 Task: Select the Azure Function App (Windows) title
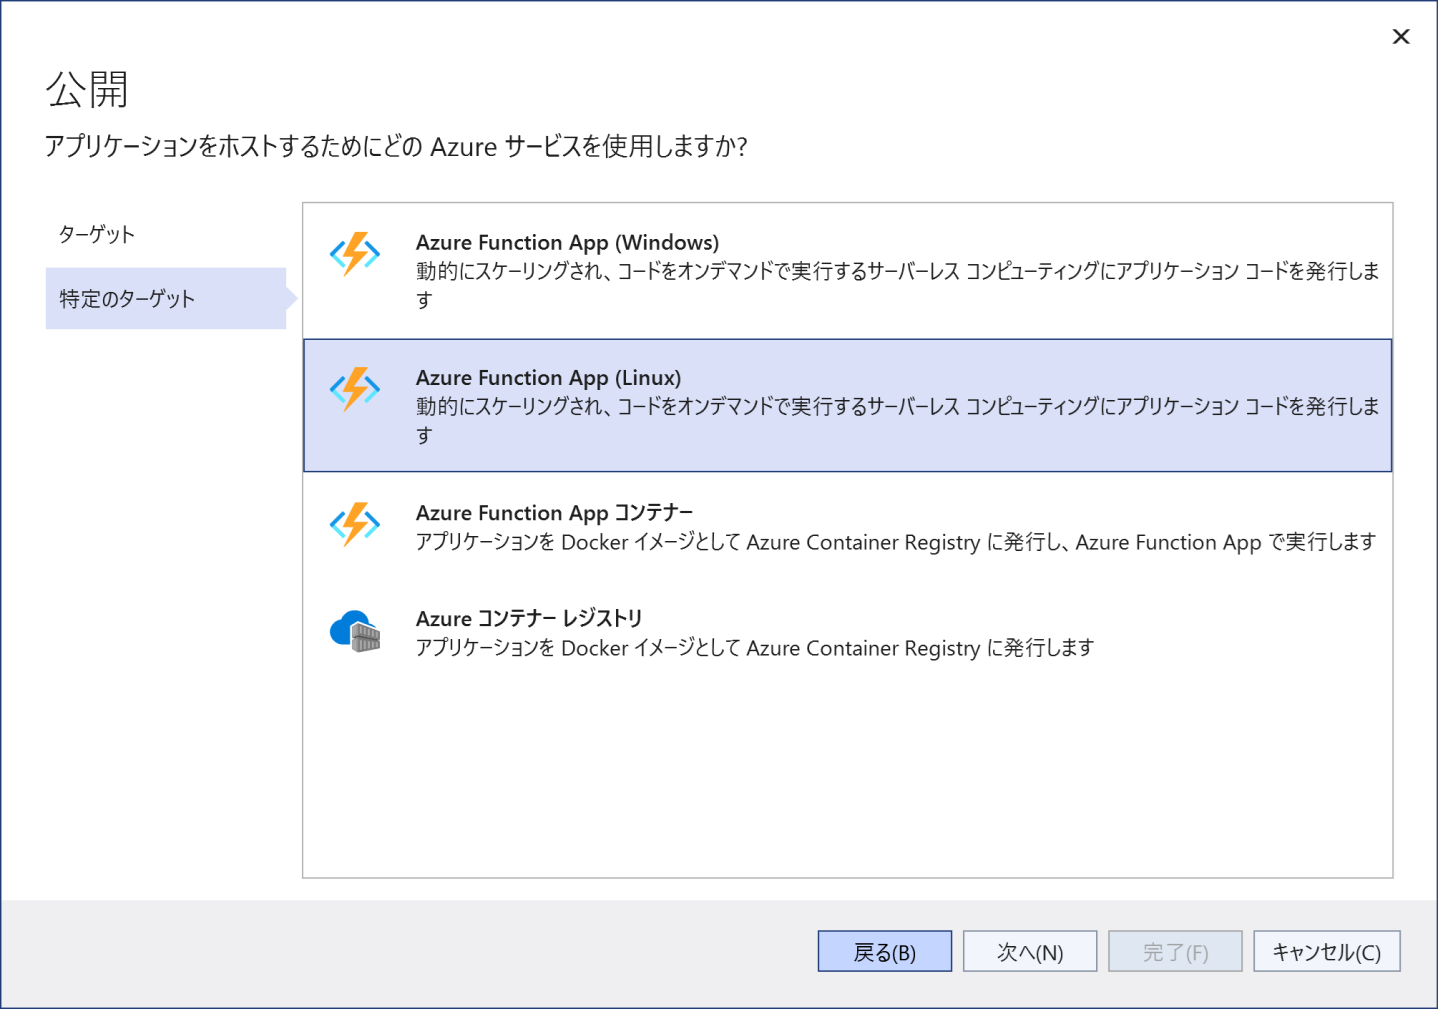567,242
